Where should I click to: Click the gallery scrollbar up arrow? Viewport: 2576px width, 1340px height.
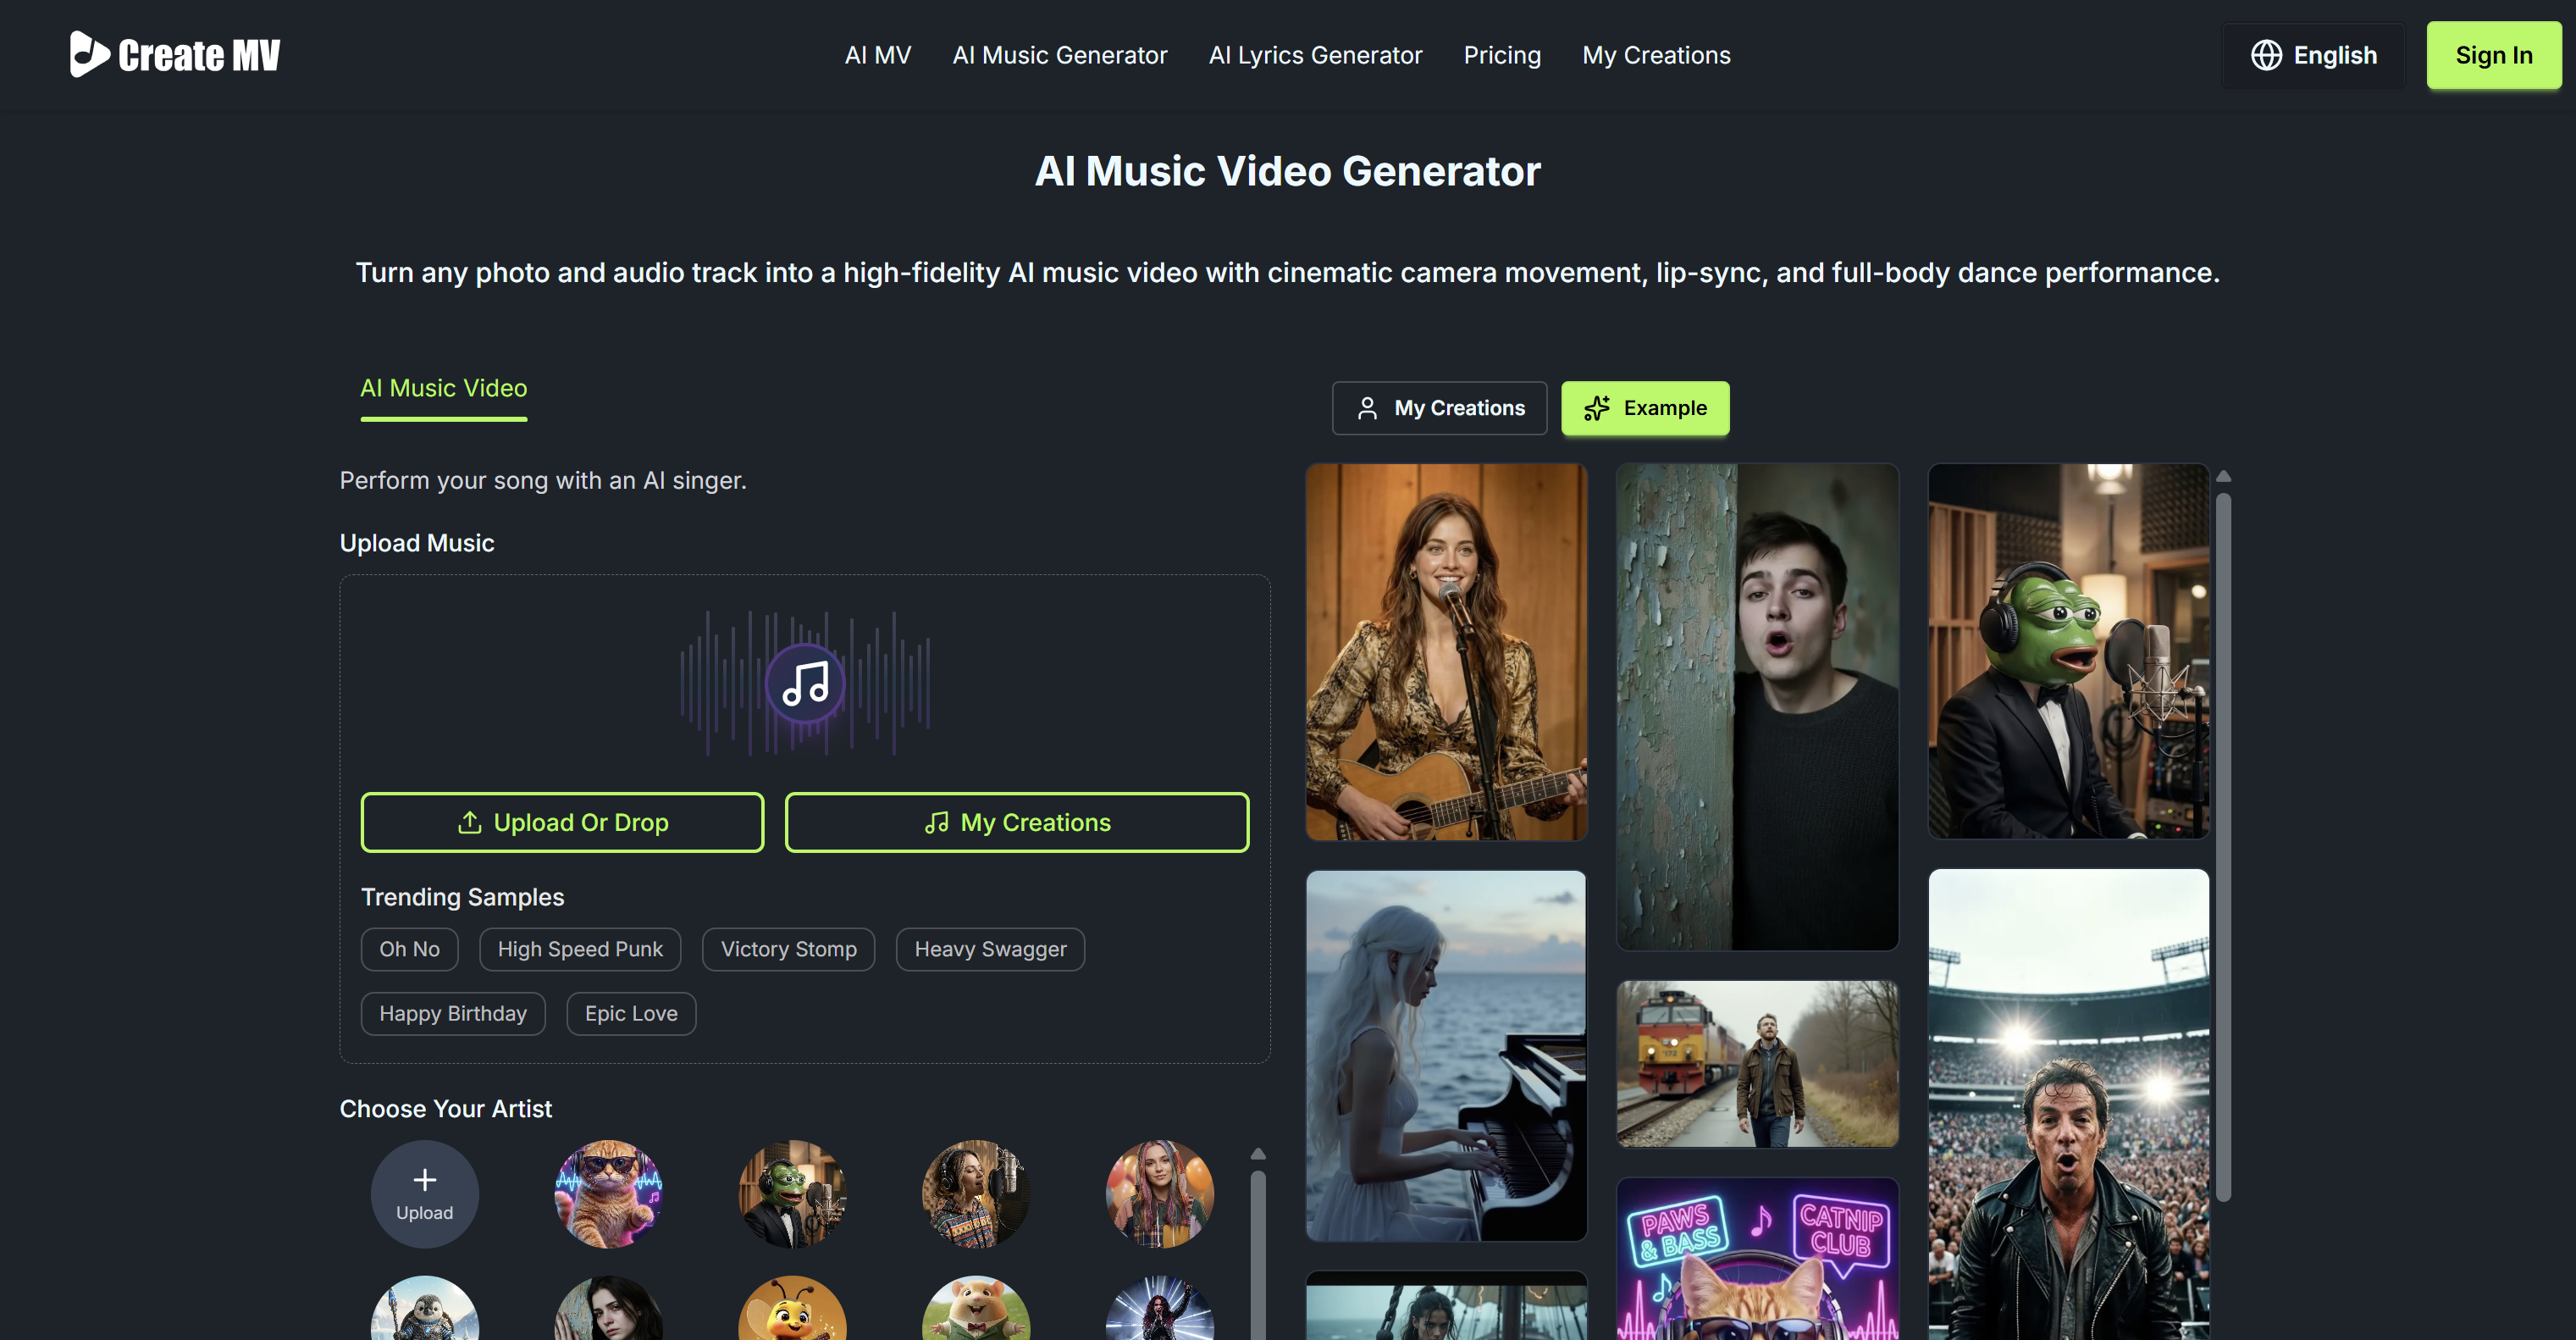2222,474
